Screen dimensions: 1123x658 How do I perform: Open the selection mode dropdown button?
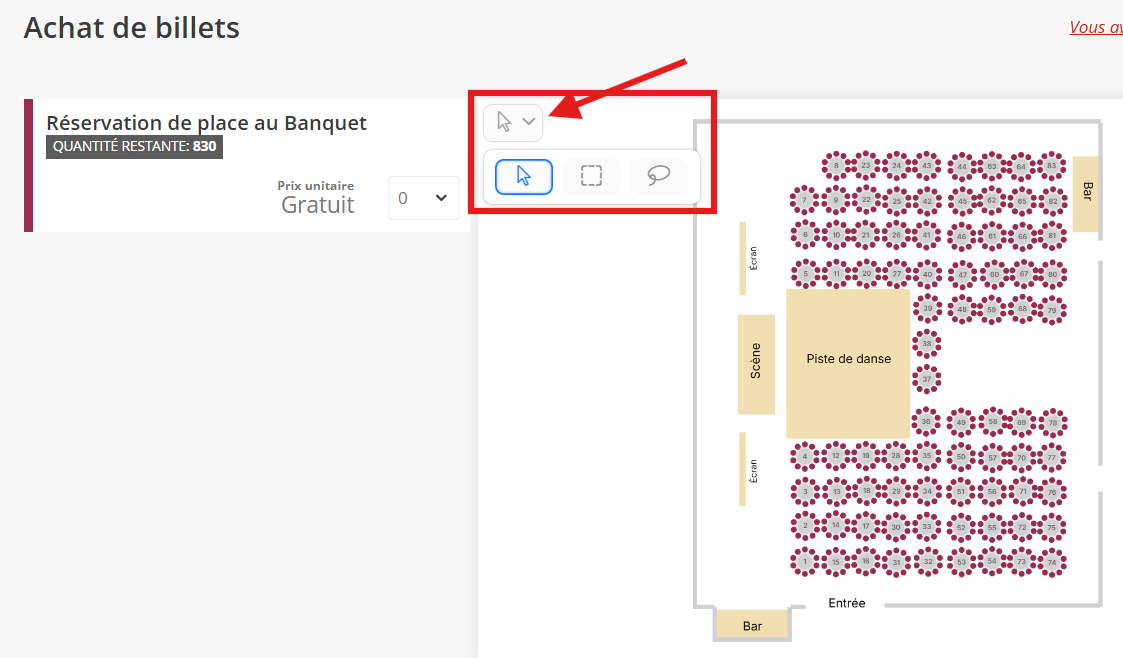pyautogui.click(x=513, y=122)
